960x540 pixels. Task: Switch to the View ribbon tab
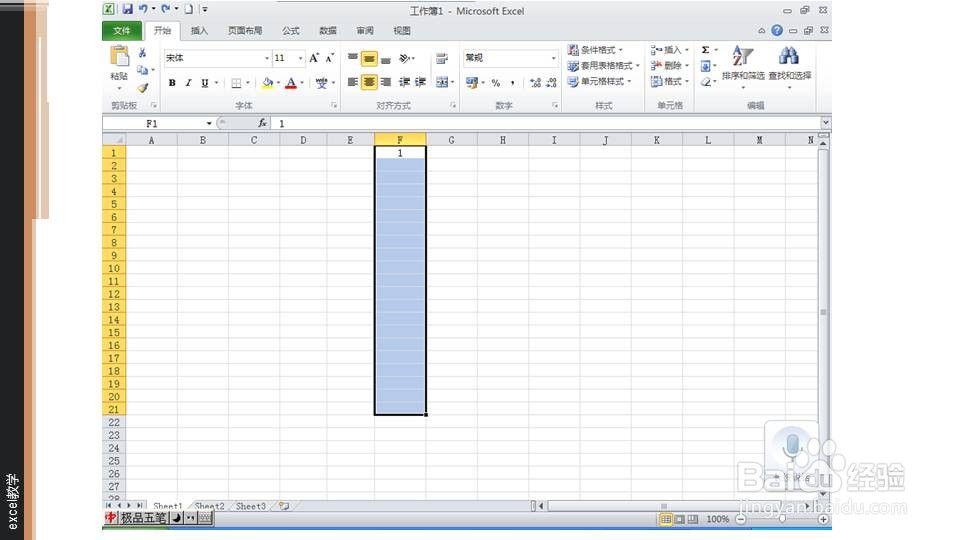point(402,31)
